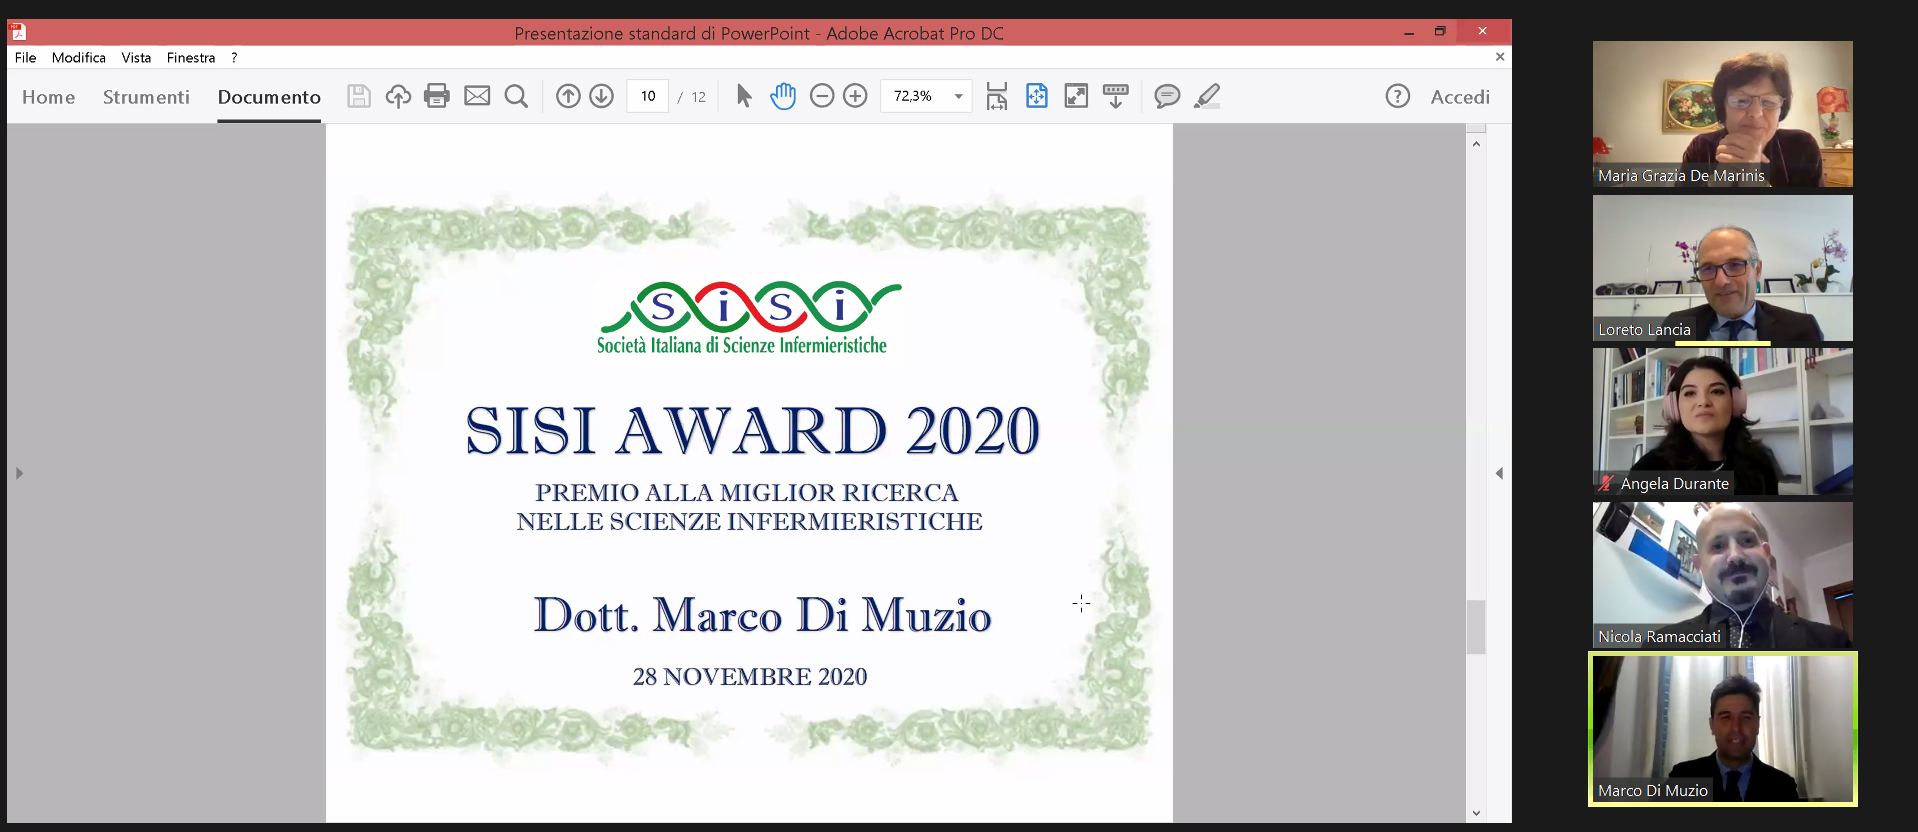Zoom out with the minus icon
The width and height of the screenshot is (1918, 832).
tap(822, 96)
